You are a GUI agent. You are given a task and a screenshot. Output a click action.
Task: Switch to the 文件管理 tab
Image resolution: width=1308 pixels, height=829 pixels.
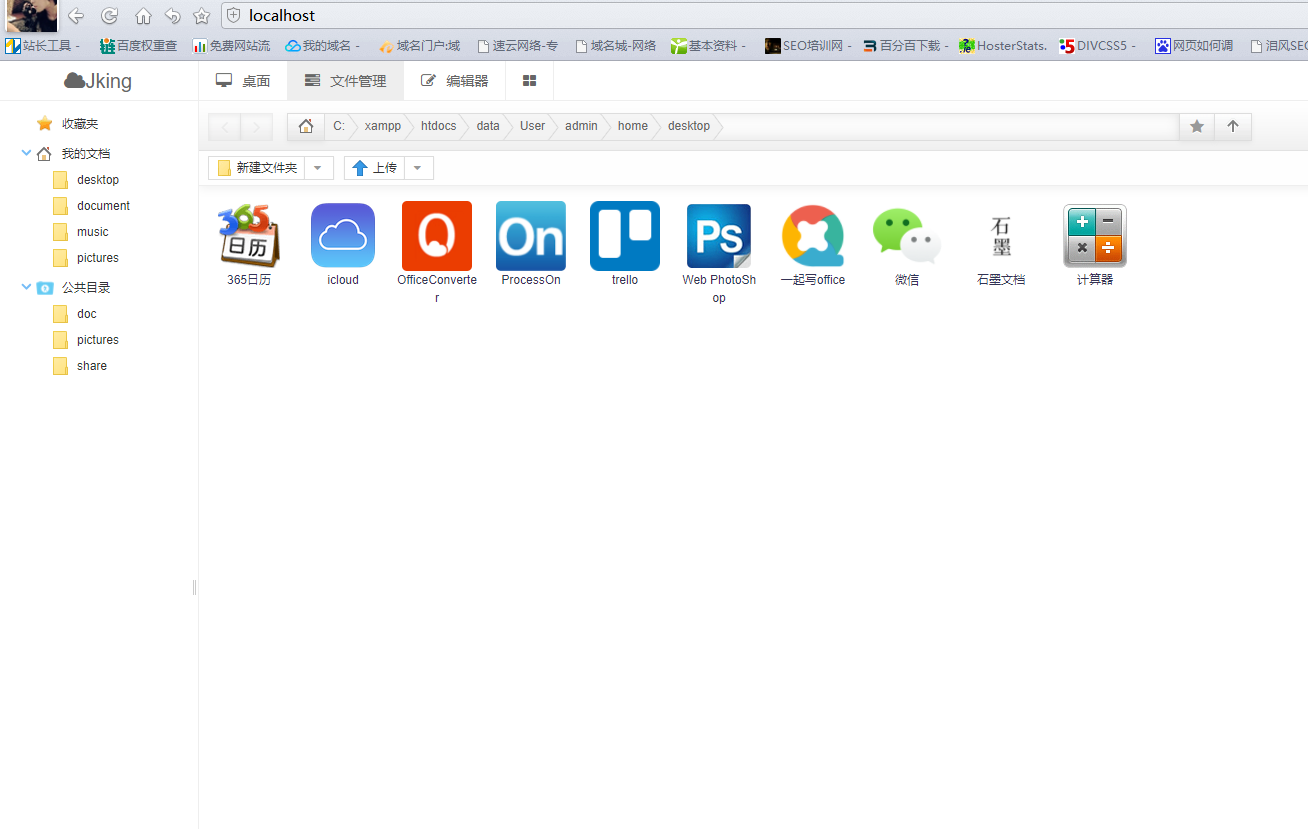pyautogui.click(x=345, y=81)
